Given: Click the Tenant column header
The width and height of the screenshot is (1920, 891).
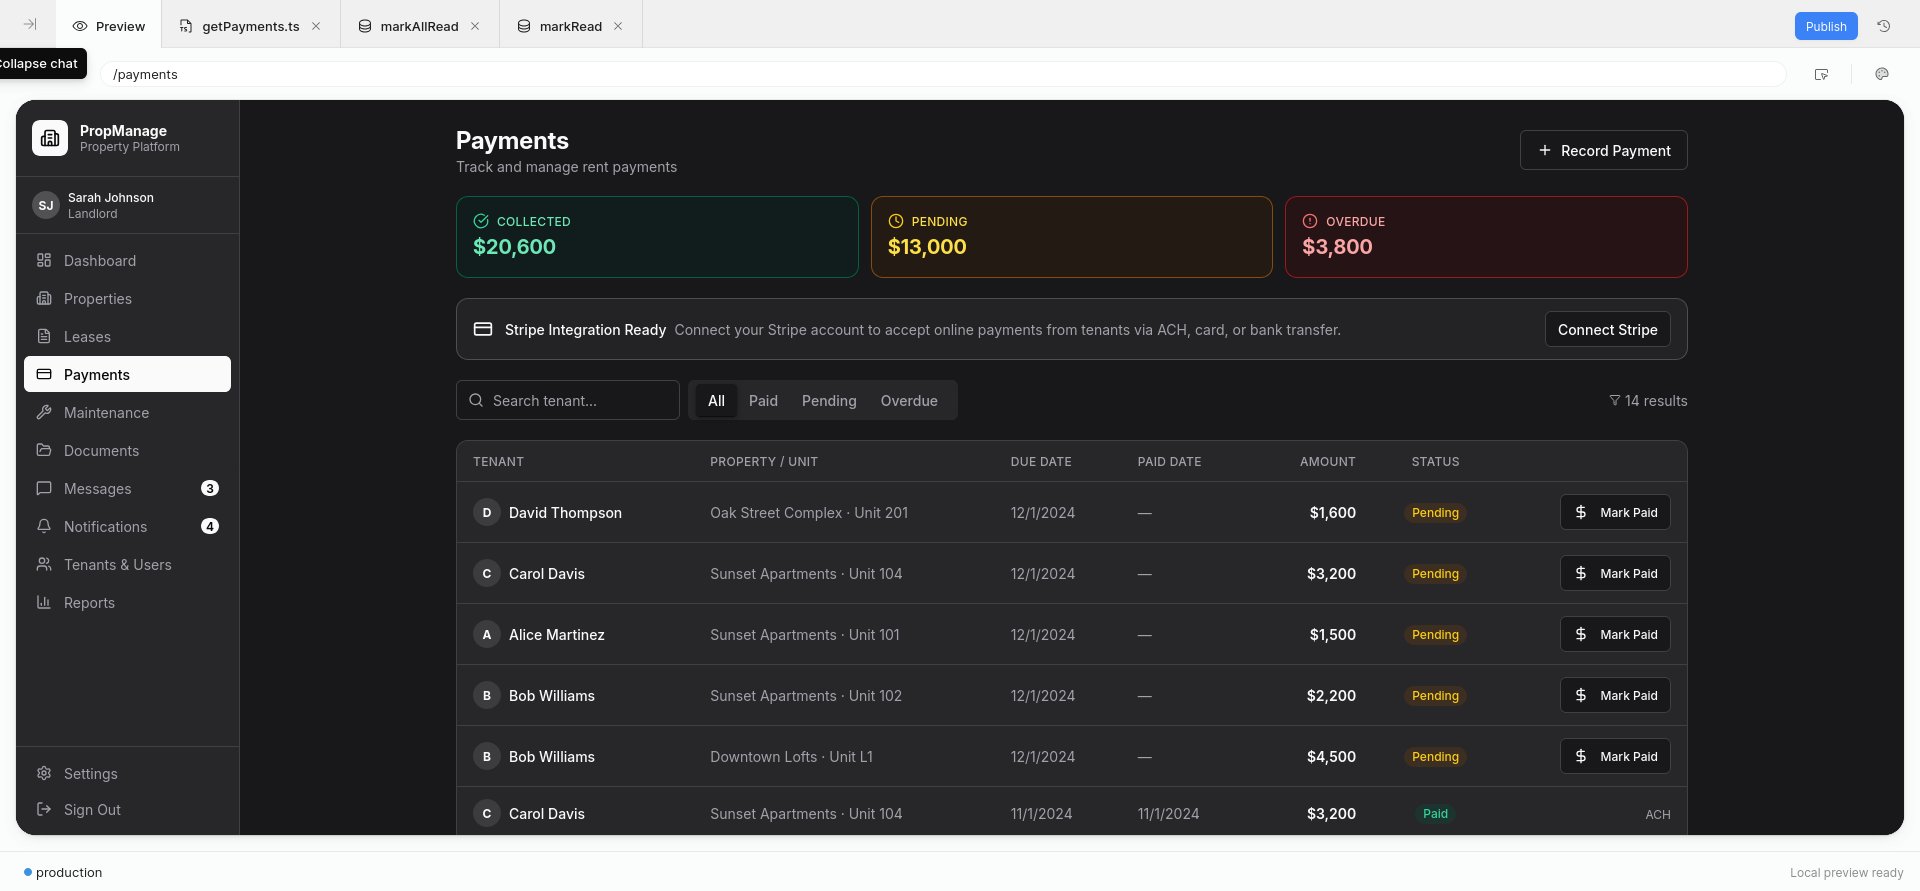Looking at the screenshot, I should (x=498, y=461).
